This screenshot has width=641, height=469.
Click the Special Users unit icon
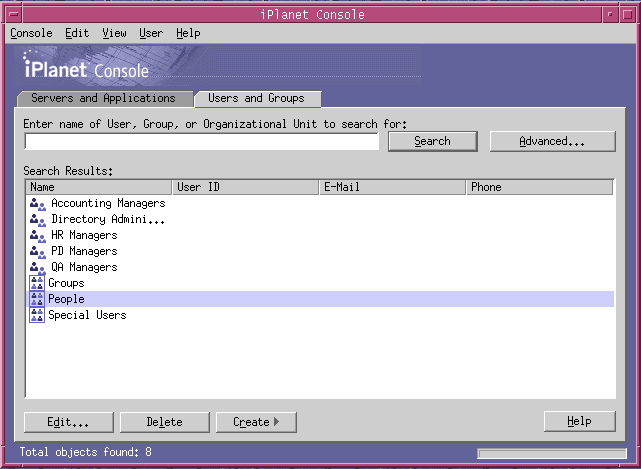[37, 315]
